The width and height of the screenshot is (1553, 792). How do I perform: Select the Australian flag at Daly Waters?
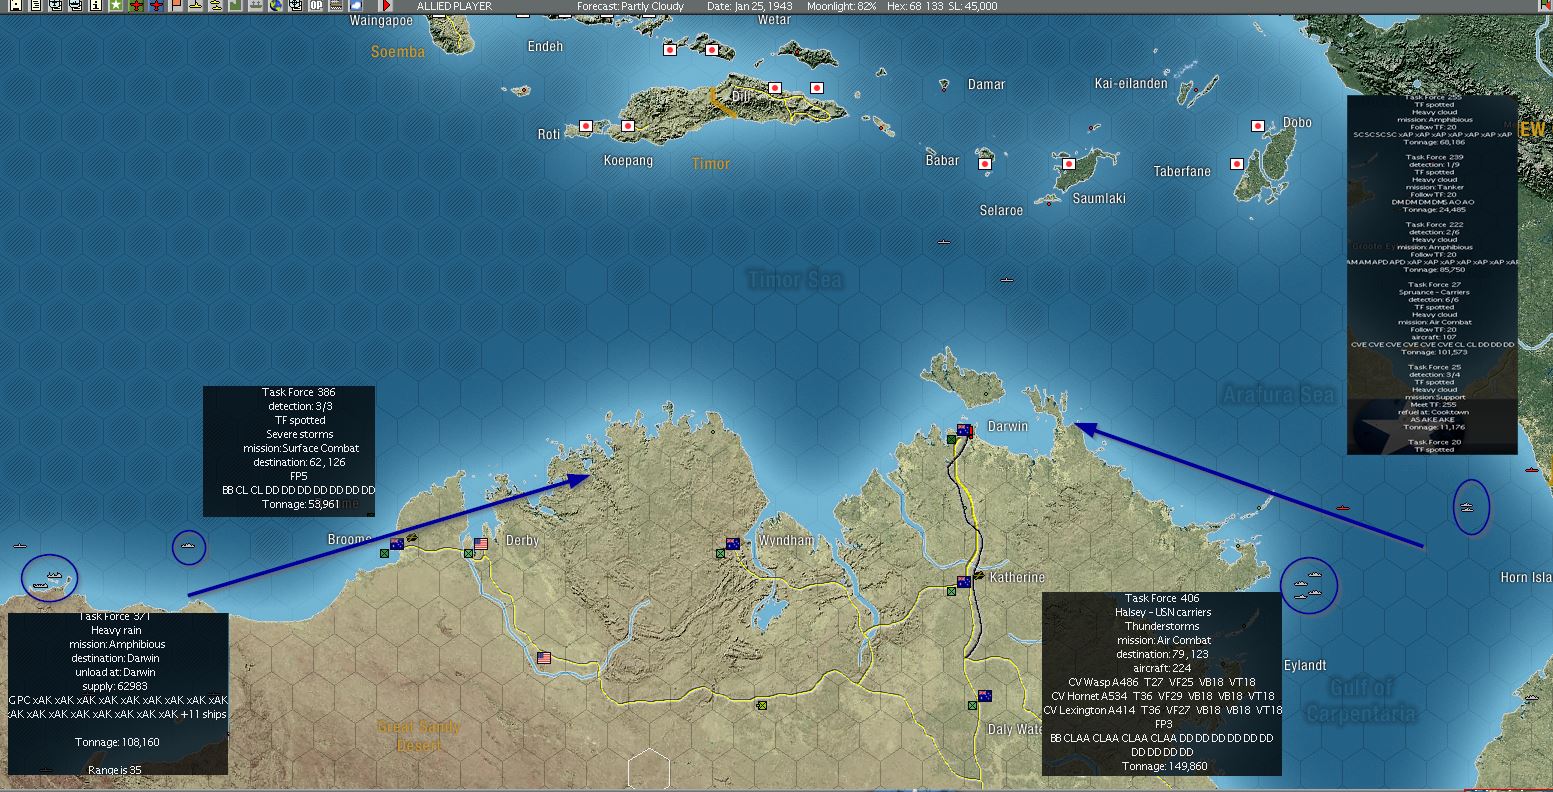985,696
